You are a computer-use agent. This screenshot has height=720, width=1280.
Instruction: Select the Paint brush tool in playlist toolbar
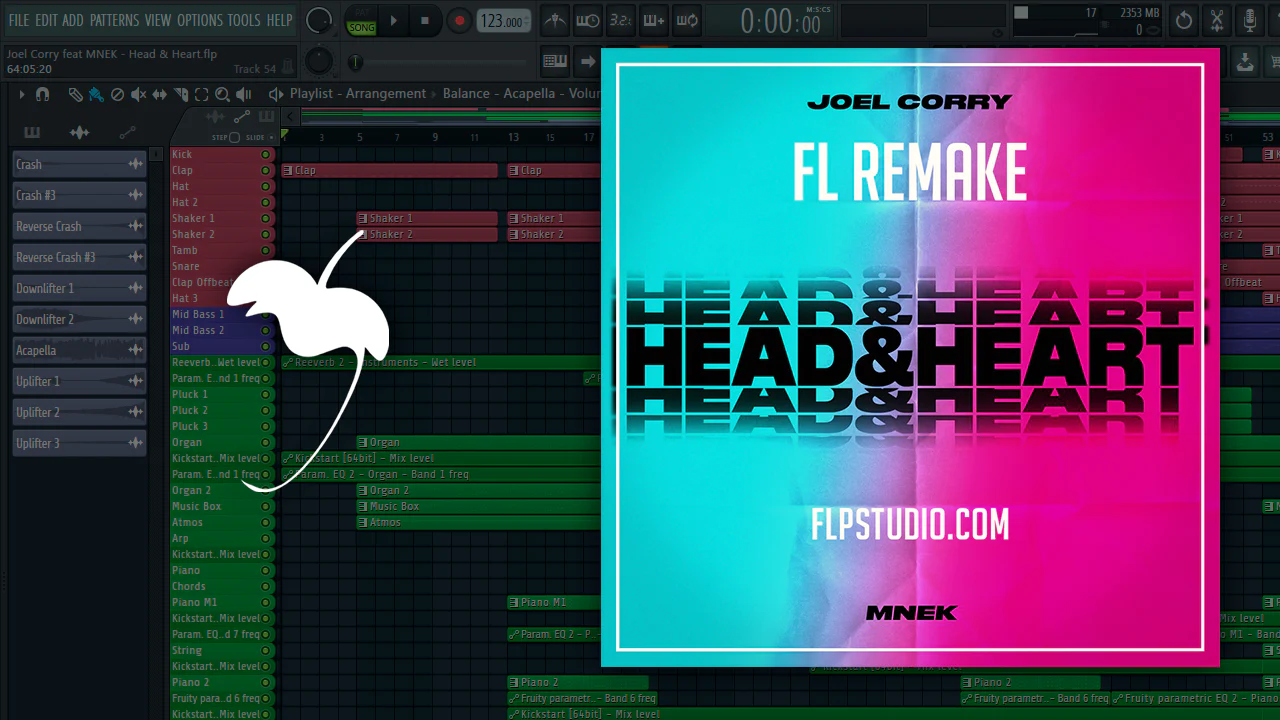pos(96,94)
